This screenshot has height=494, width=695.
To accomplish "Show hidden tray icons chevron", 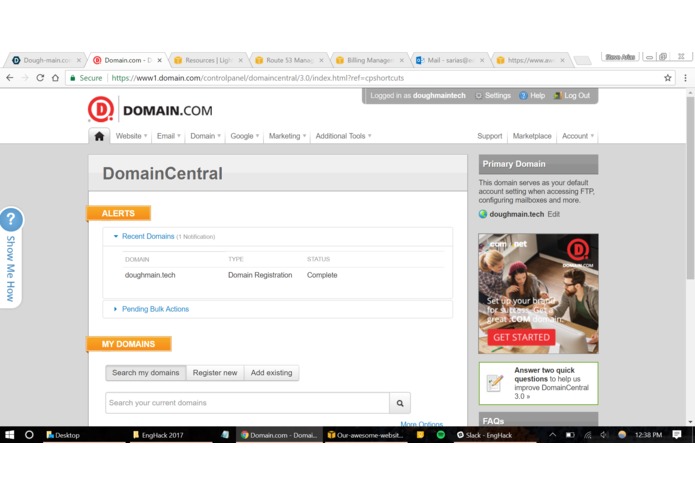I will 553,435.
